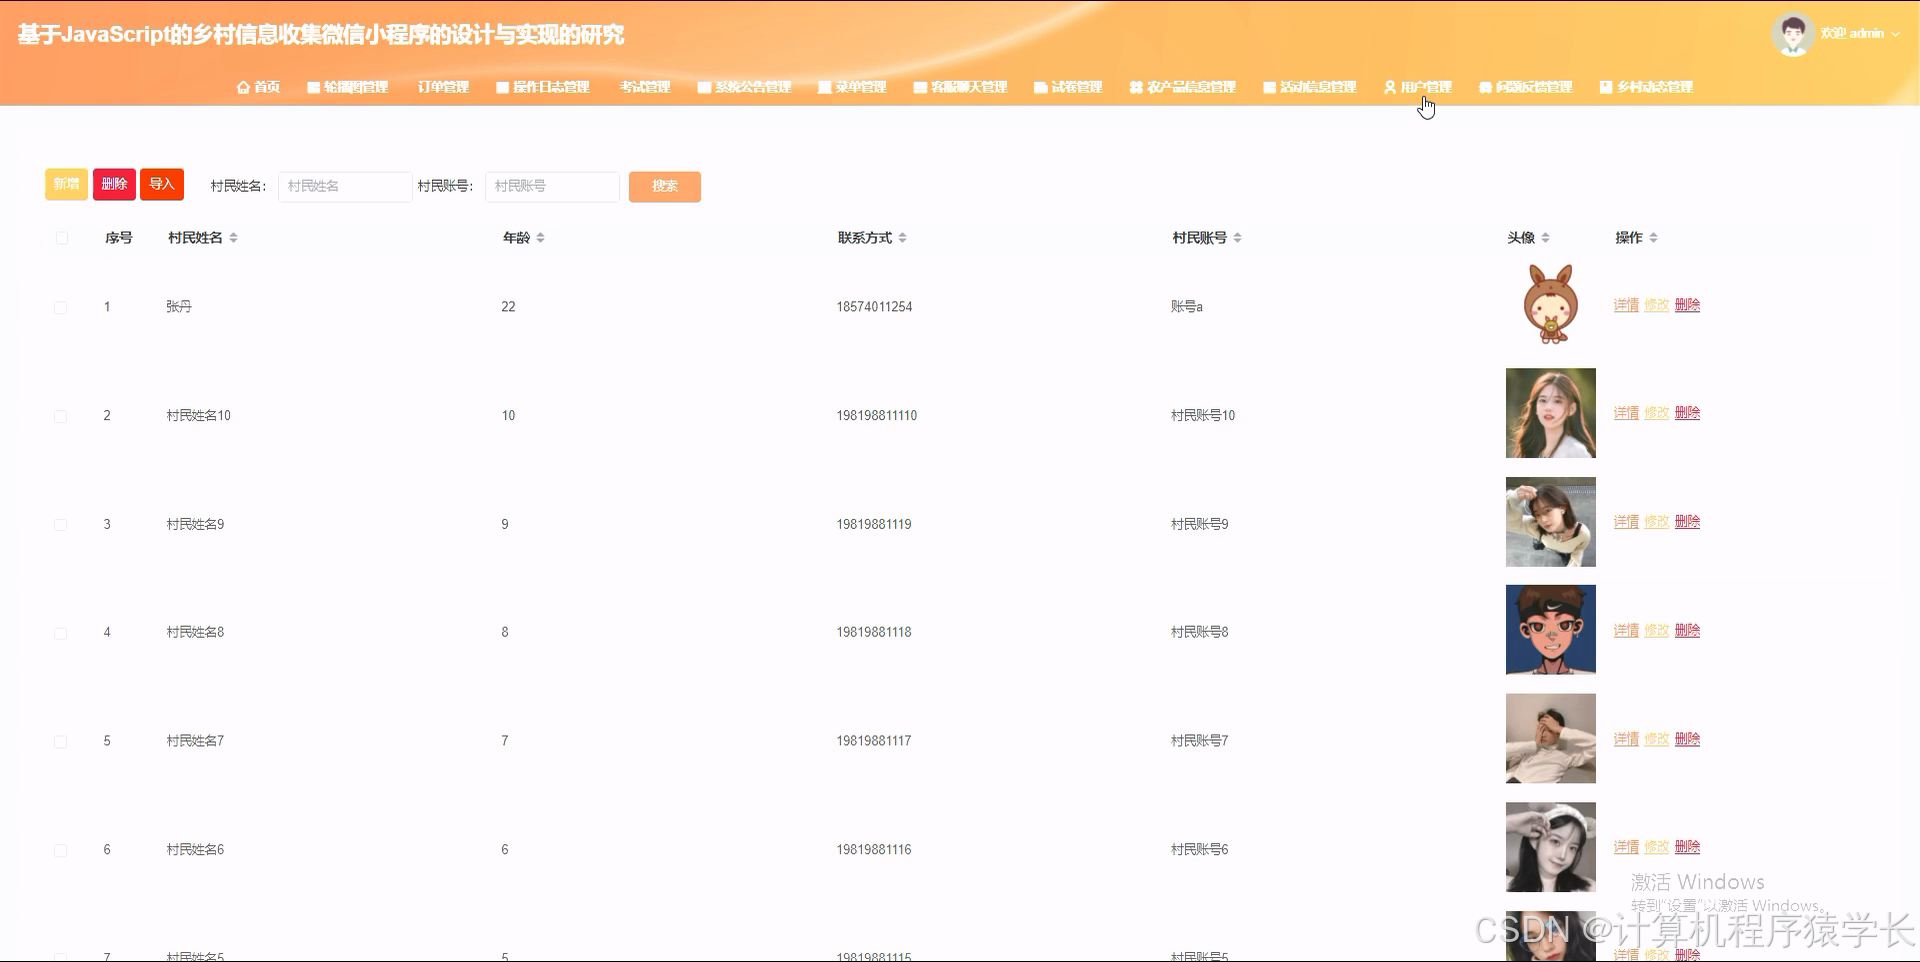The width and height of the screenshot is (1920, 962).
Task: Click 删除 link for 张丹 row
Action: tap(1687, 305)
